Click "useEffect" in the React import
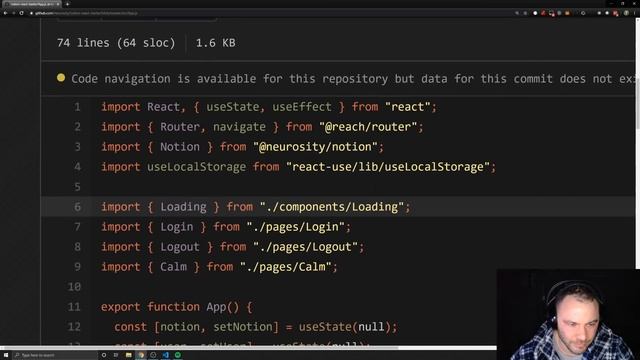 pos(302,107)
